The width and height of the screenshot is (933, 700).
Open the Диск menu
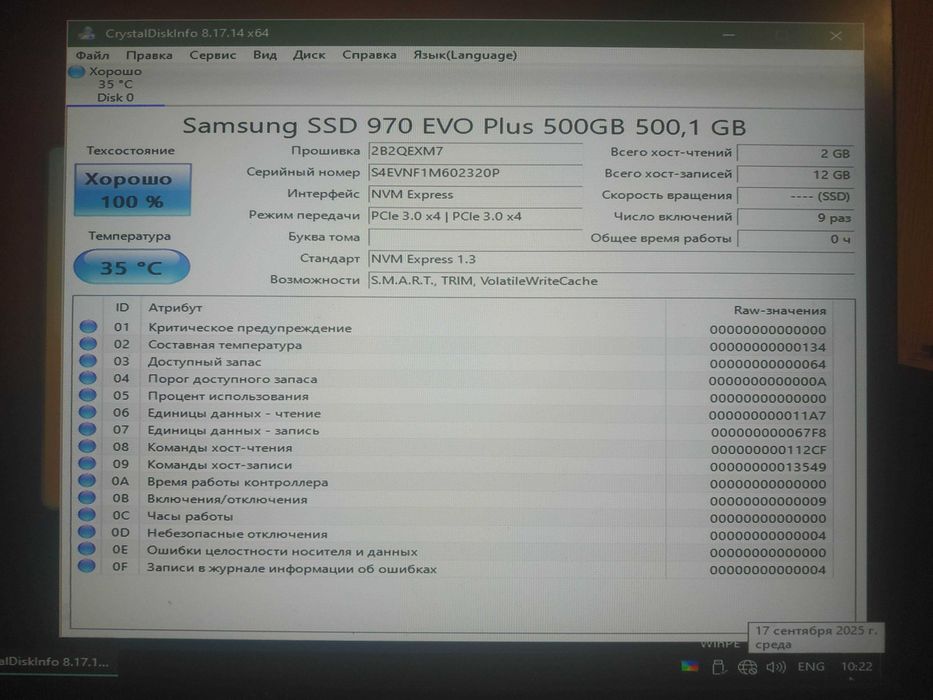point(309,55)
